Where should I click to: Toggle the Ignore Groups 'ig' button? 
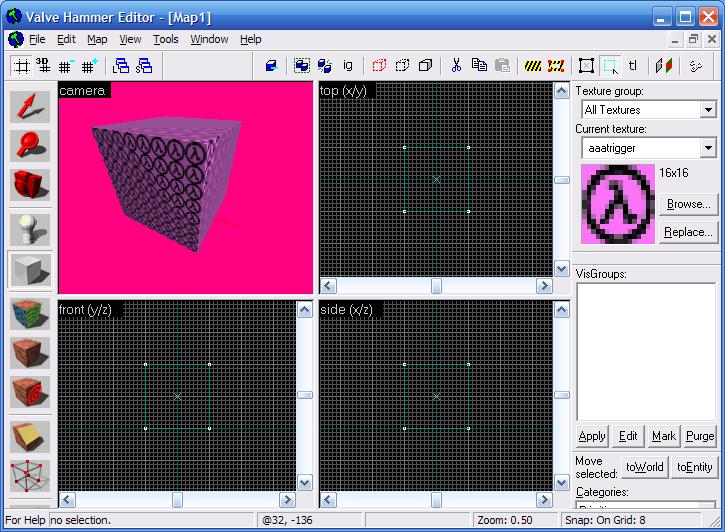(348, 66)
